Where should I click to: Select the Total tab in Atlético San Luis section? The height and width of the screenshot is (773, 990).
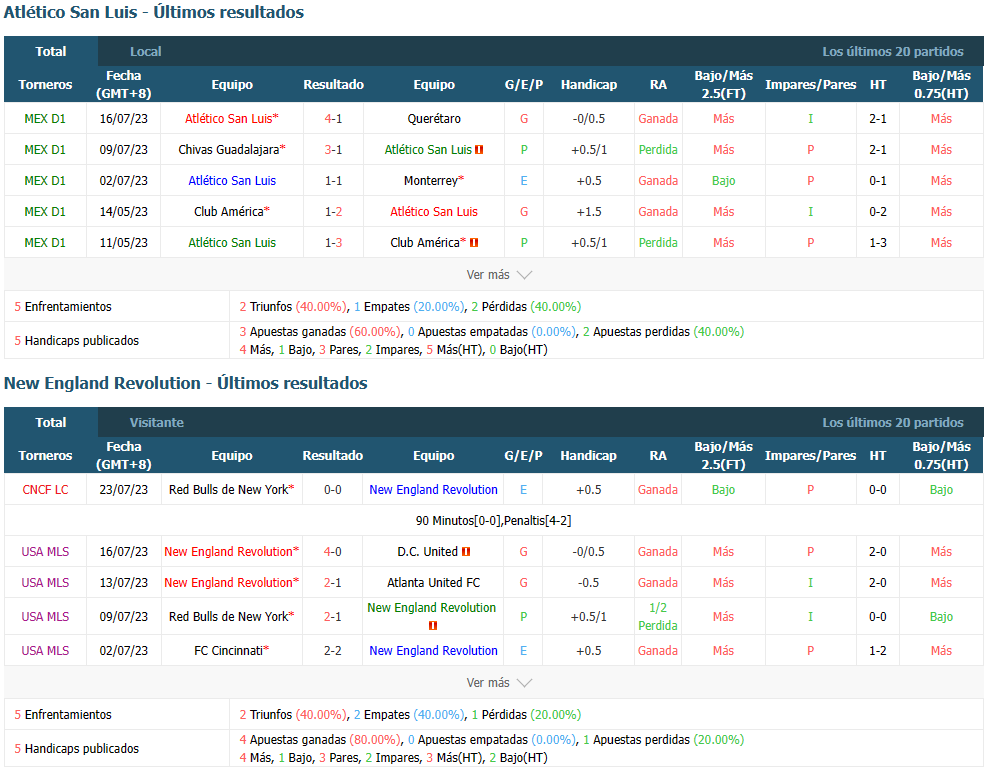coord(51,51)
